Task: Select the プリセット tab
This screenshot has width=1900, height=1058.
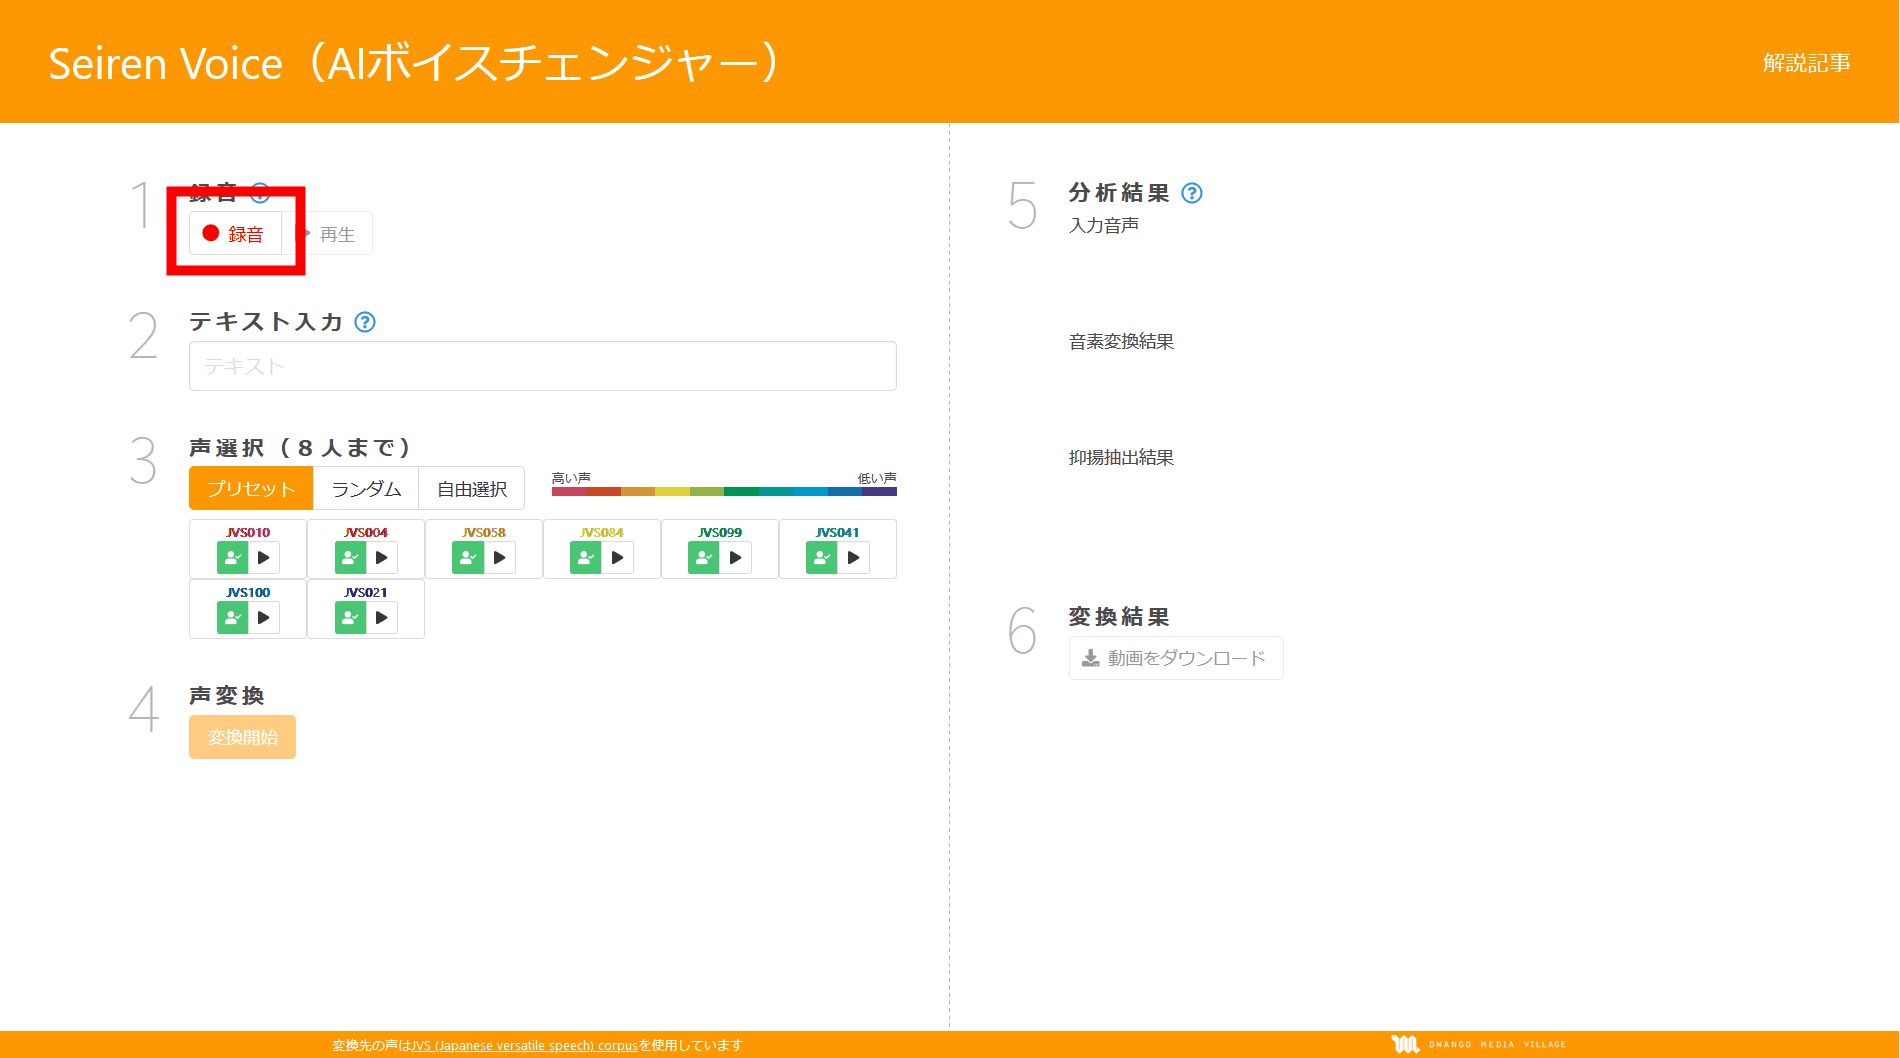Action: tap(251, 488)
